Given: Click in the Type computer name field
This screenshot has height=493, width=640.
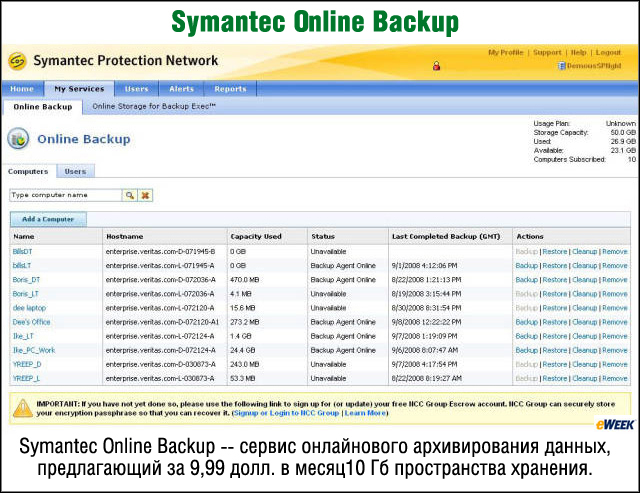Looking at the screenshot, I should click(65, 195).
